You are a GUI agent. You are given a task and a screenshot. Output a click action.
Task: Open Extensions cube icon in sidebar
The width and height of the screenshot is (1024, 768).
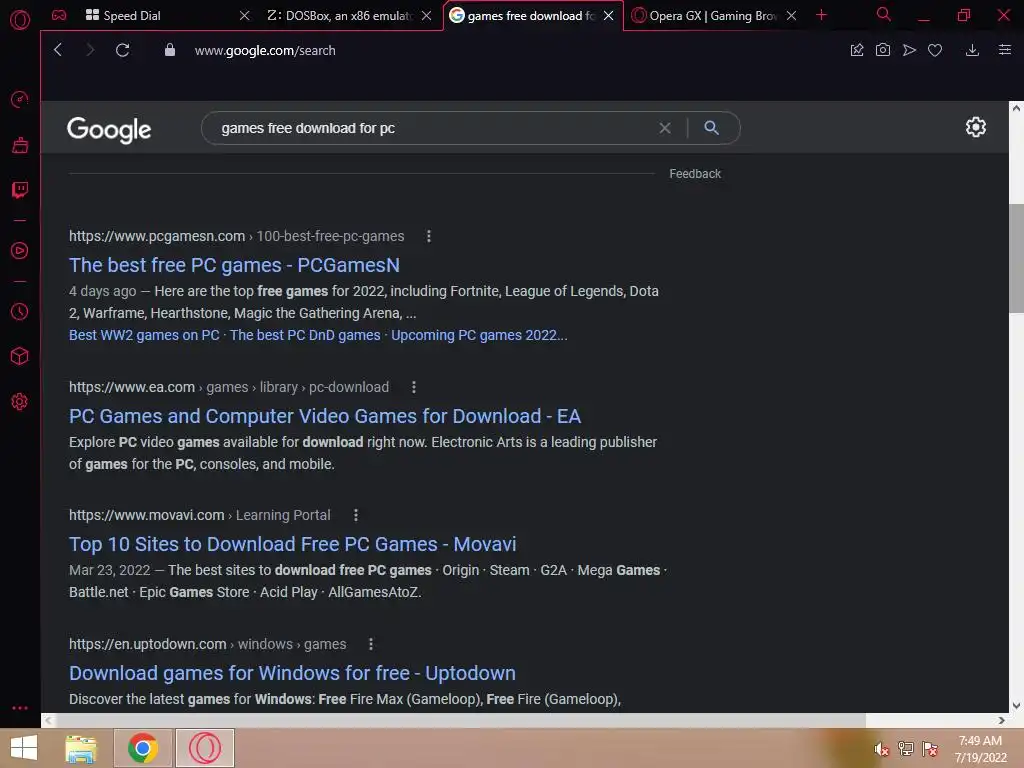(20, 356)
